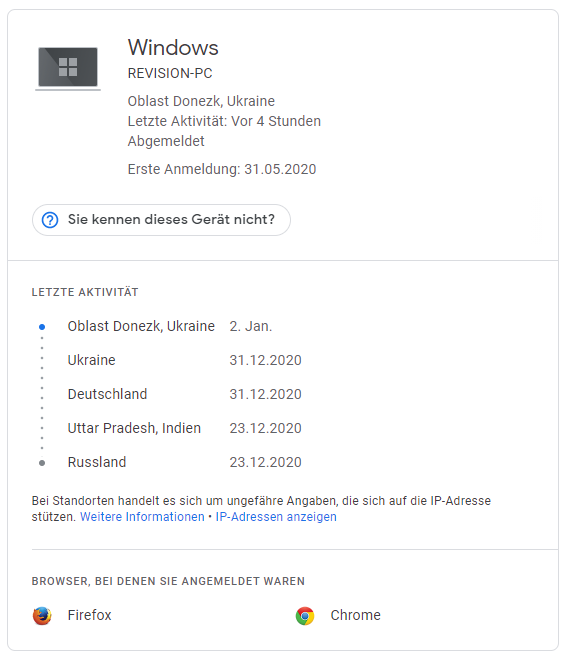Follow the Weitere Informationen link
This screenshot has height=663, width=572.
tap(142, 517)
